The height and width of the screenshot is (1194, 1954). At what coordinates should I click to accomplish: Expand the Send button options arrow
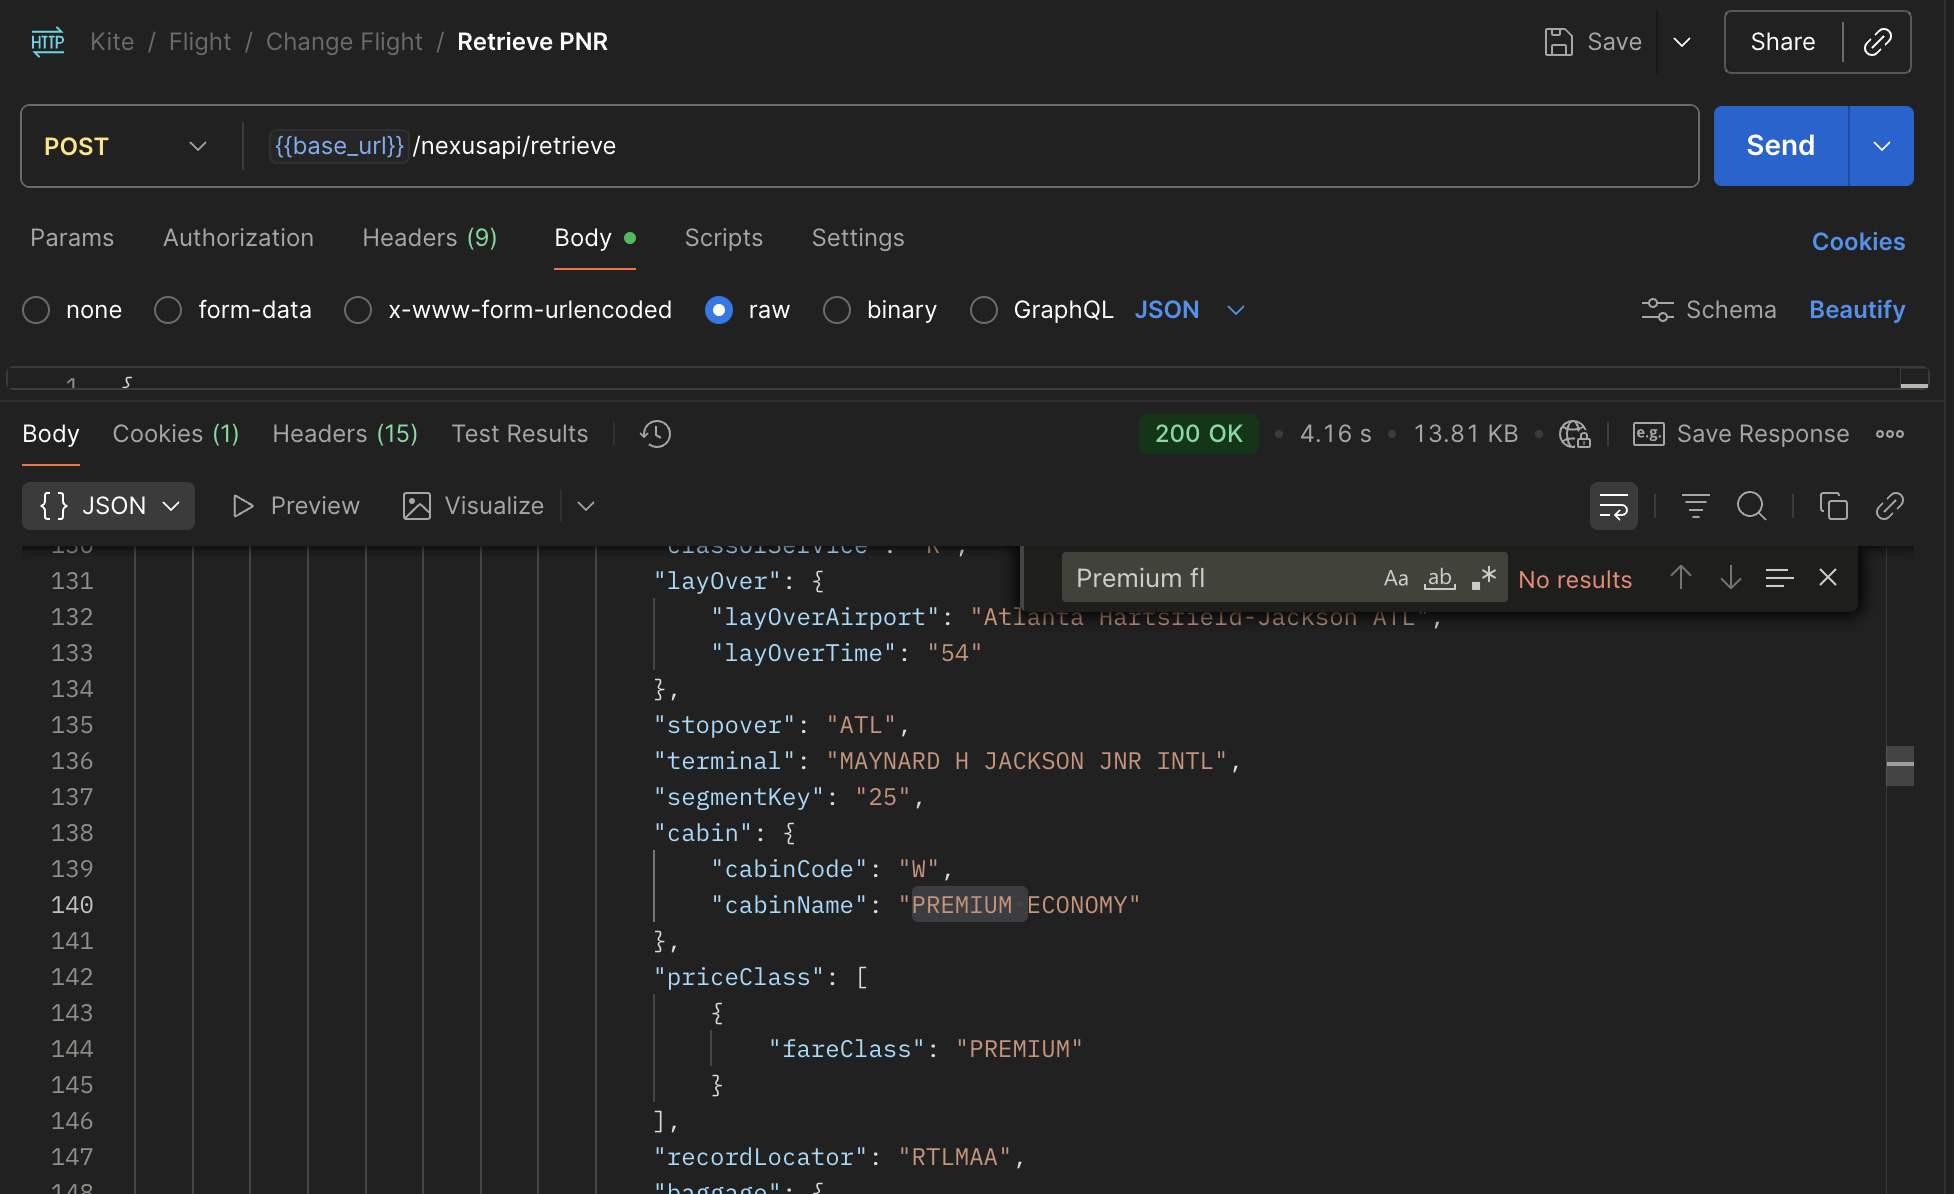(x=1881, y=146)
